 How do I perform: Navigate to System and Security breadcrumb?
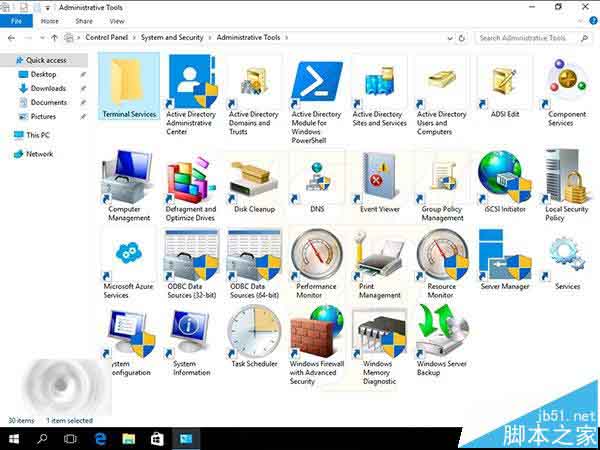pos(172,38)
